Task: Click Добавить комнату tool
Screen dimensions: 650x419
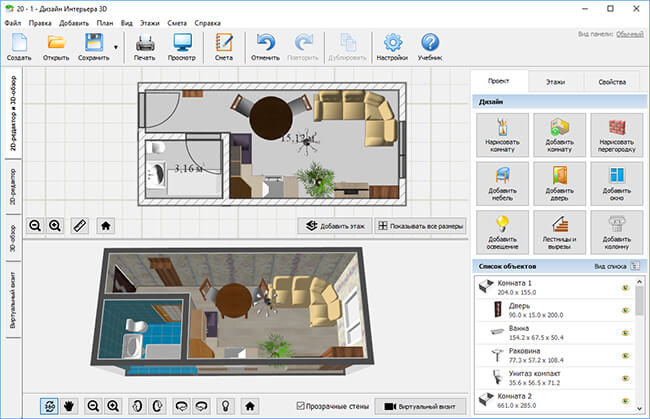Action: [560, 135]
